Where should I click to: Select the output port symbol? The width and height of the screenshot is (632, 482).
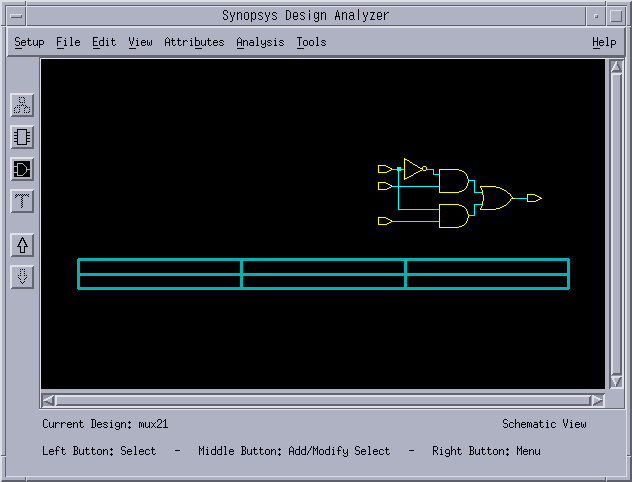coord(534,198)
